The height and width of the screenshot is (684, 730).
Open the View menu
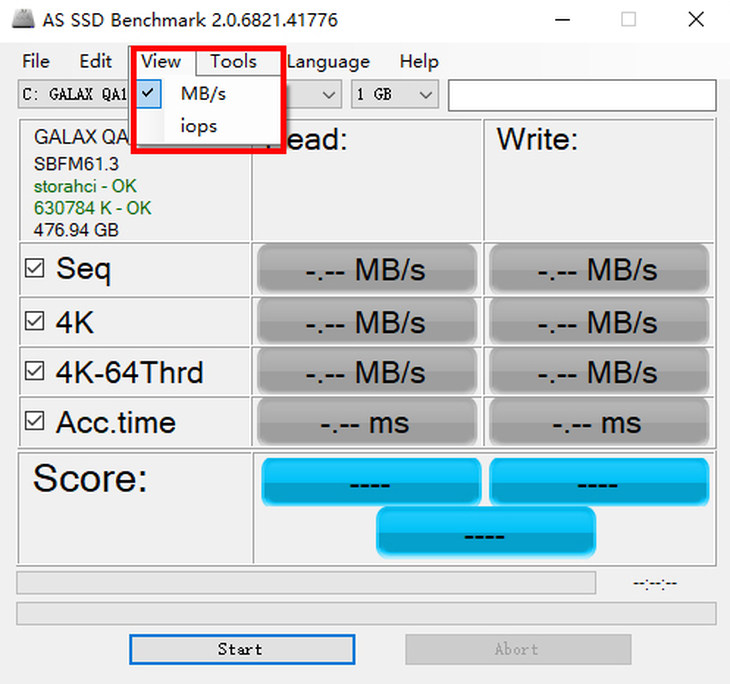point(161,61)
